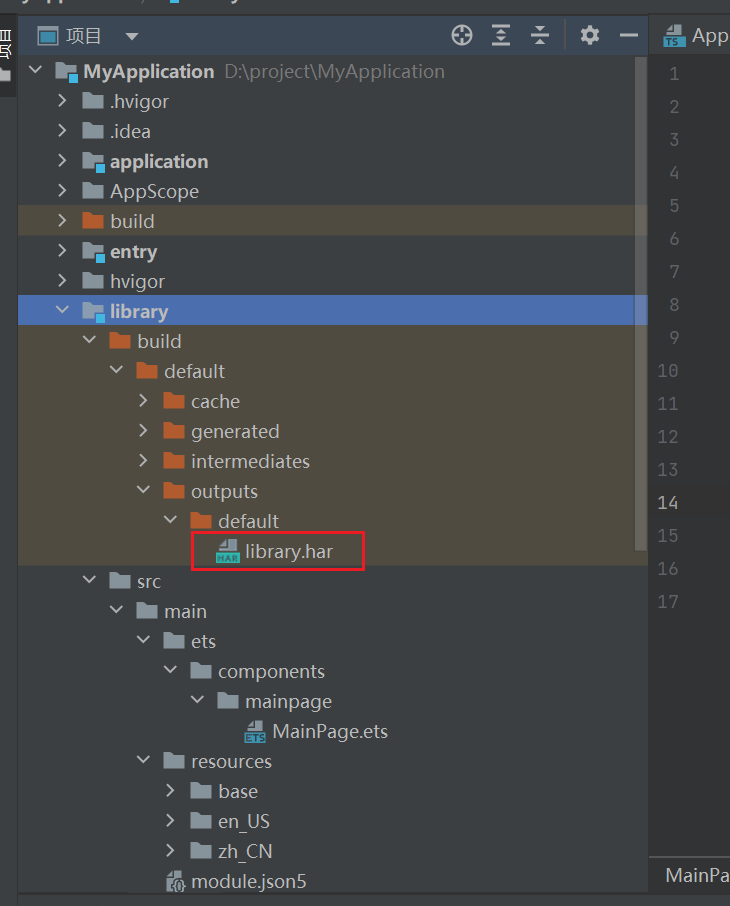This screenshot has height=906, width=730.
Task: Hide the project panel with the minus icon
Action: pyautogui.click(x=628, y=36)
